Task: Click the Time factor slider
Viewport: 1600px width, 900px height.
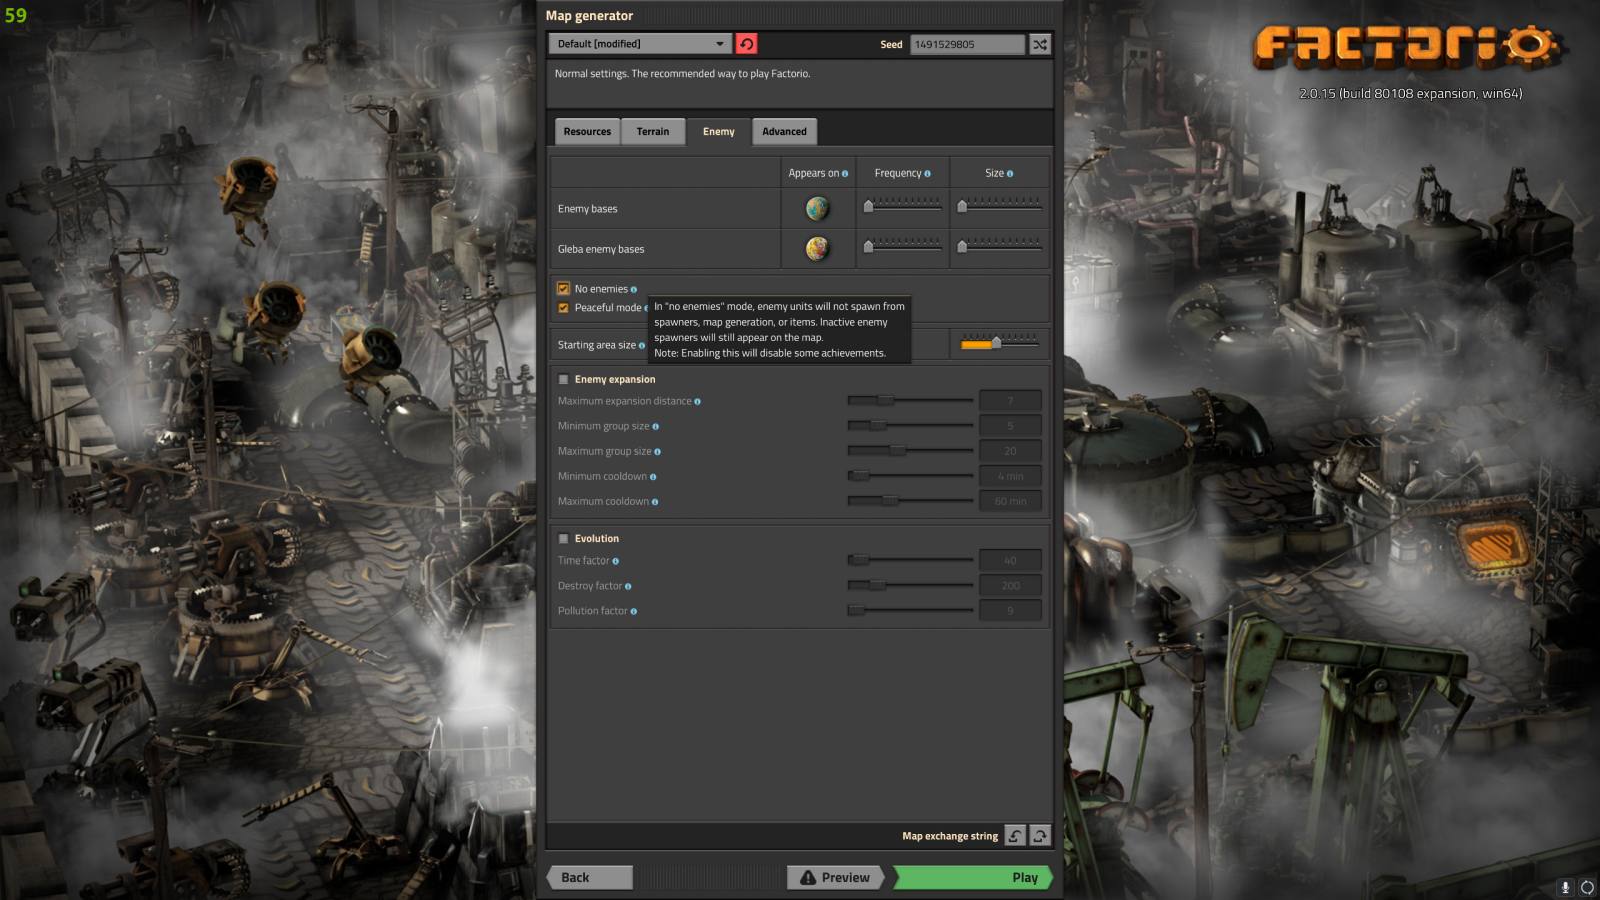Action: click(910, 560)
